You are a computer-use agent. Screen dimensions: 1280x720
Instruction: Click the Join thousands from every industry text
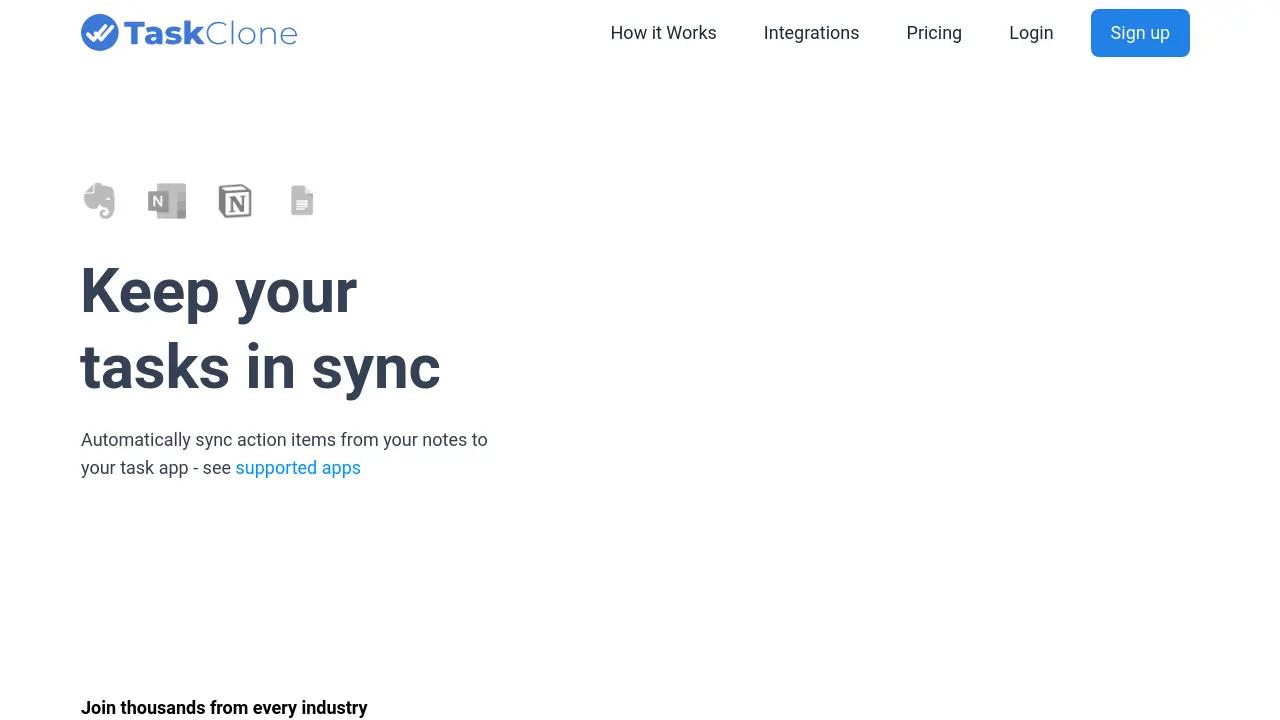point(224,708)
